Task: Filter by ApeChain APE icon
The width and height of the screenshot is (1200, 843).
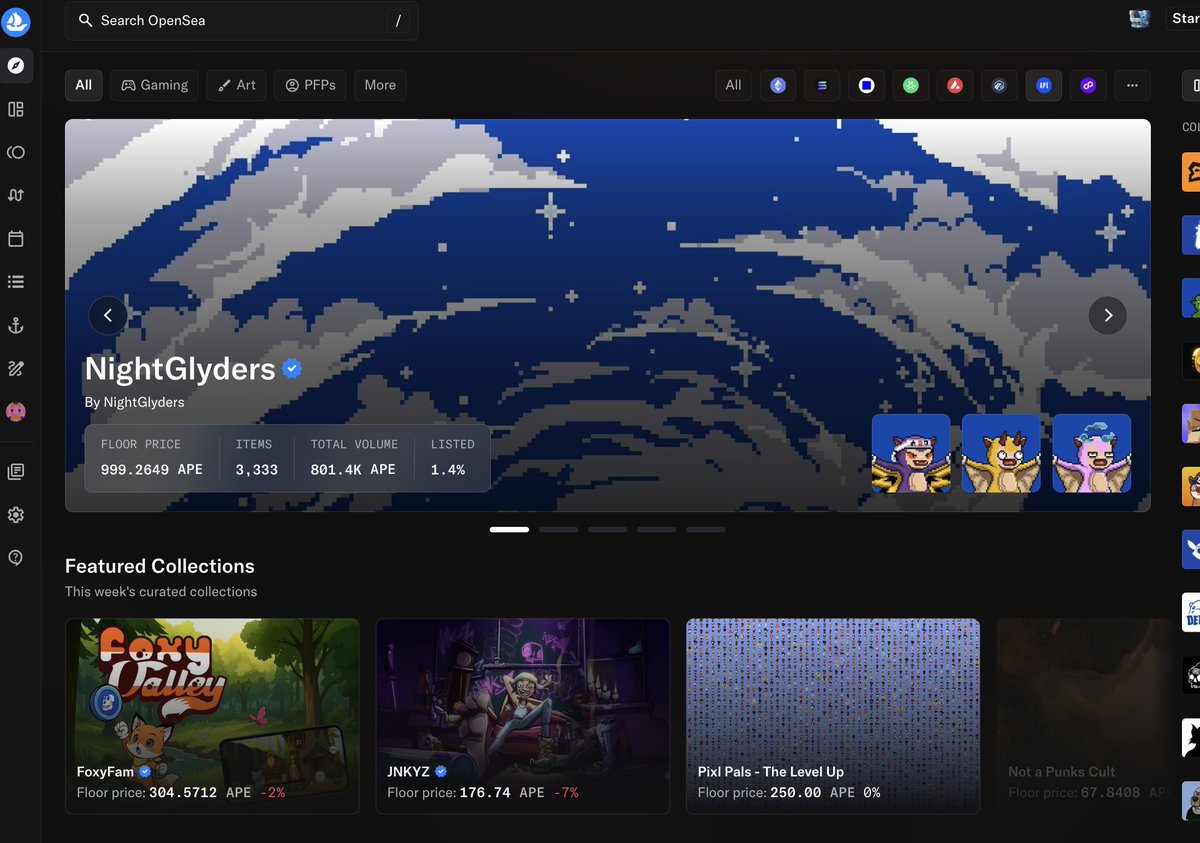Action: 1044,85
